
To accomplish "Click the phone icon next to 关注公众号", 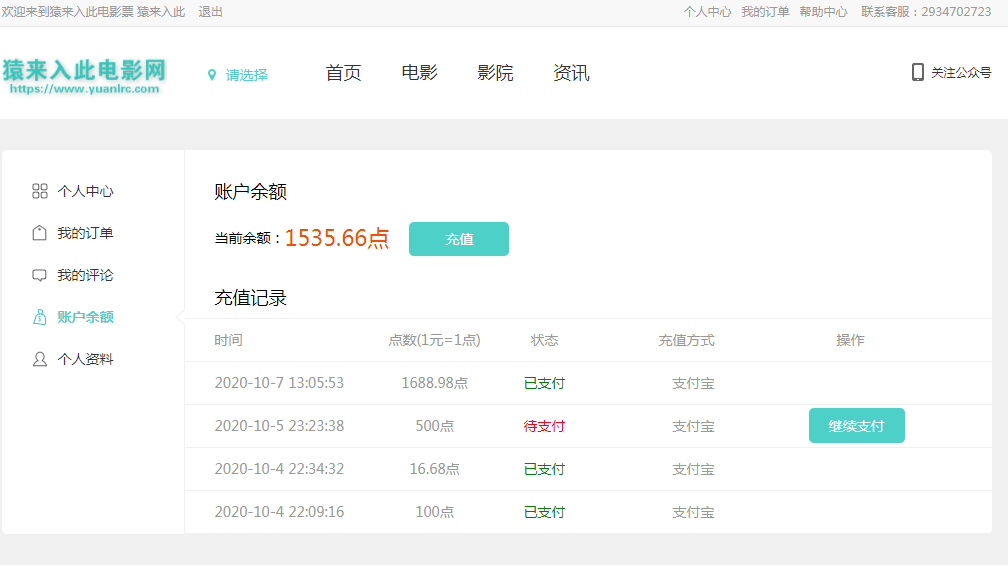I will pos(918,72).
